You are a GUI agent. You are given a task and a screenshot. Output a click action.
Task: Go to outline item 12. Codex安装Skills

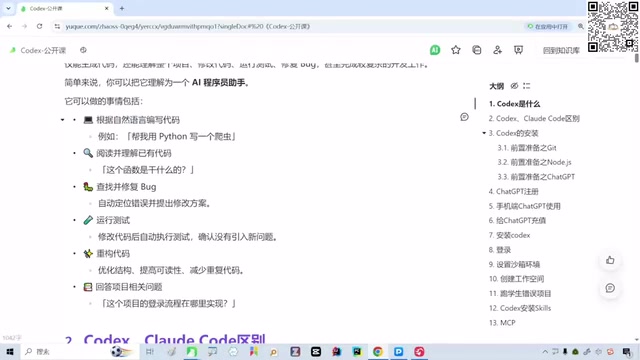tap(520, 308)
